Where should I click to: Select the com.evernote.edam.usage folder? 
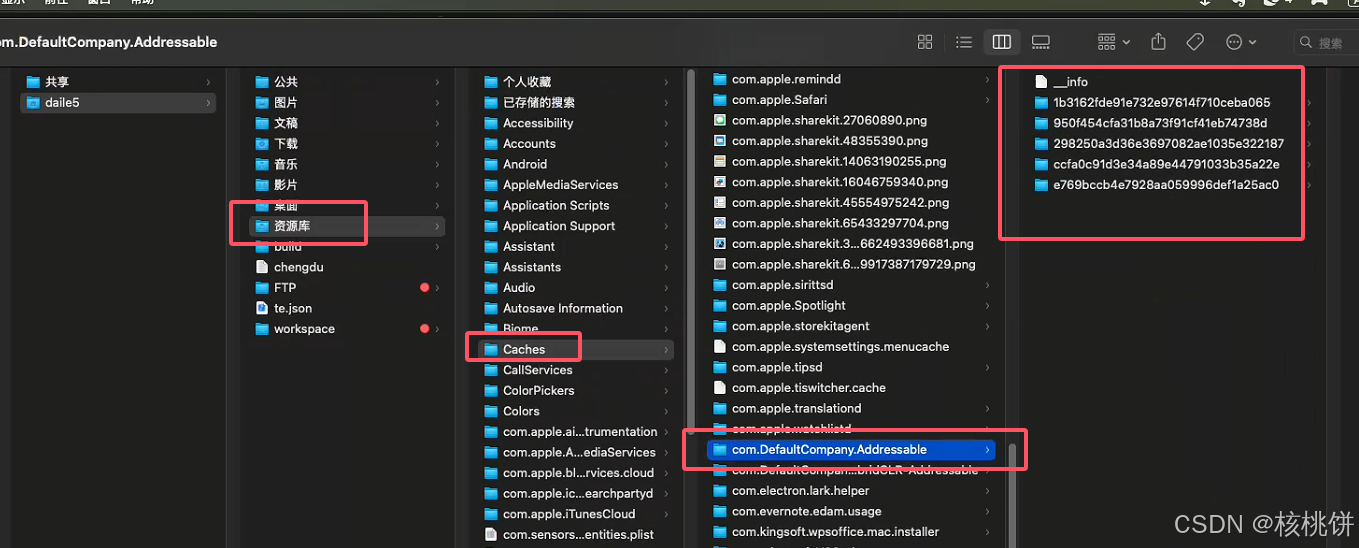click(x=851, y=511)
